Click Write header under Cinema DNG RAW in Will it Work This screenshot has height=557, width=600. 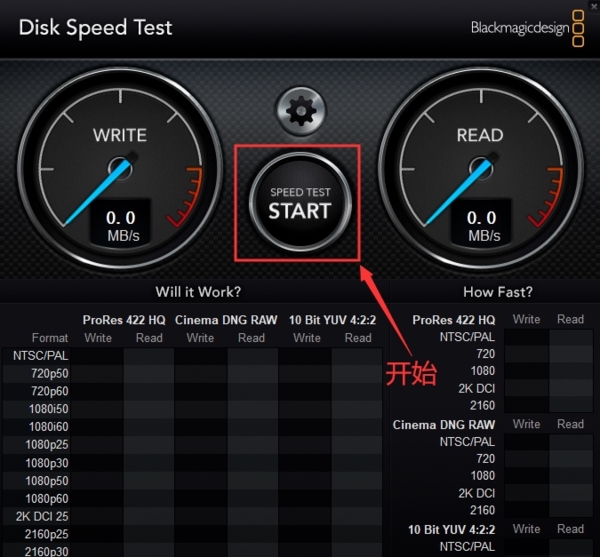pos(200,338)
